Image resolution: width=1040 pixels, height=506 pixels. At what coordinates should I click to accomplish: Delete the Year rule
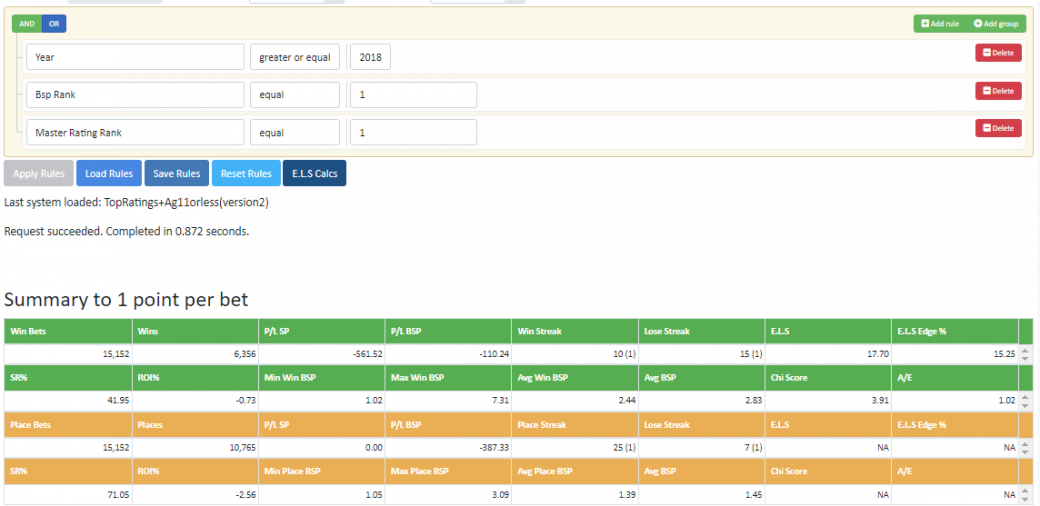pyautogui.click(x=998, y=52)
